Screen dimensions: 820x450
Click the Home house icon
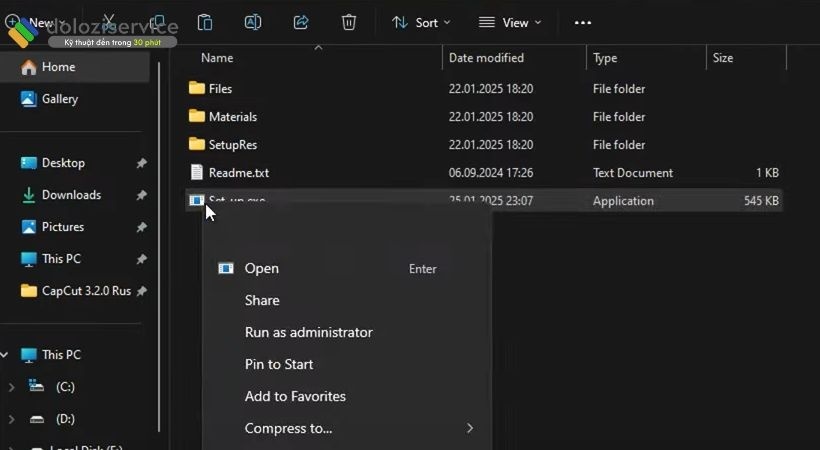click(28, 67)
